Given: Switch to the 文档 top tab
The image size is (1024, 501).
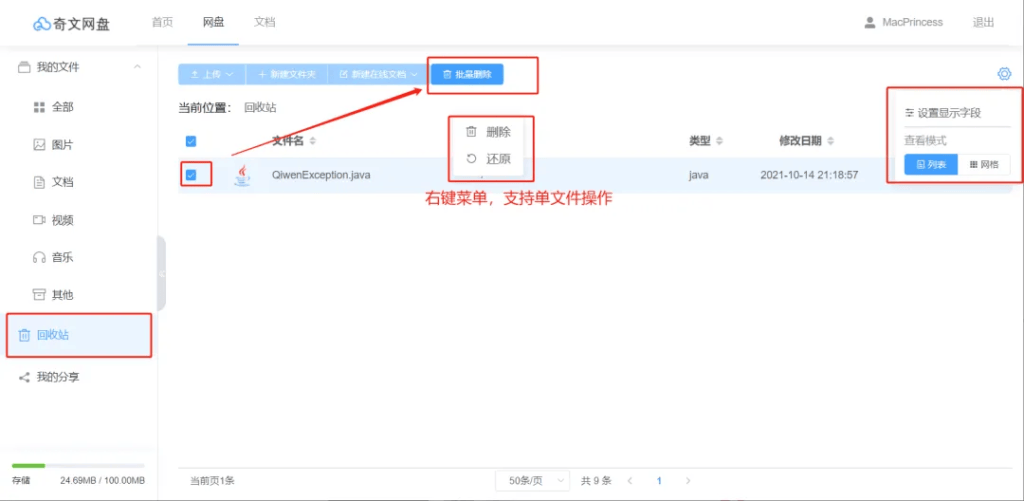Looking at the screenshot, I should [x=264, y=22].
